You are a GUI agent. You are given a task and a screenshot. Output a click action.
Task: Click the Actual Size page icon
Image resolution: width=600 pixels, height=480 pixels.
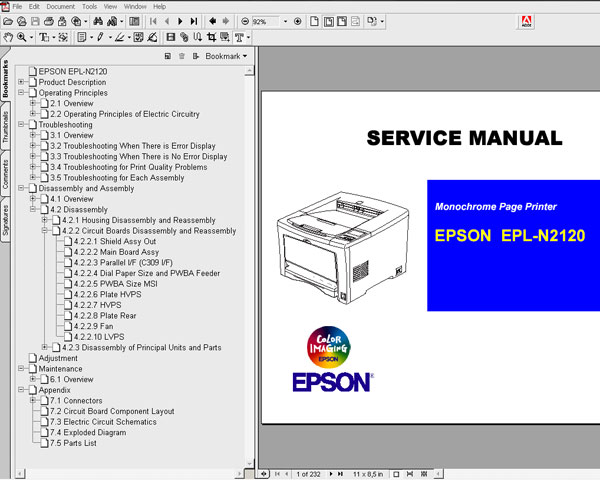coord(314,21)
